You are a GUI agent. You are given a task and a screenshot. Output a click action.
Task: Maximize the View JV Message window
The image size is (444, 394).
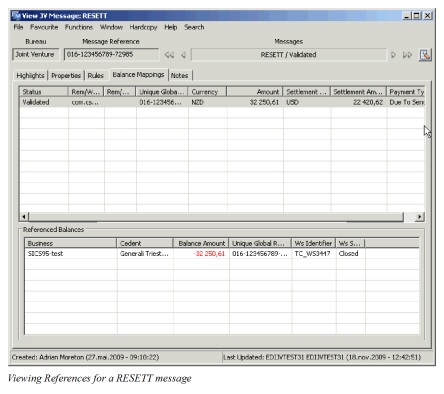pos(417,15)
